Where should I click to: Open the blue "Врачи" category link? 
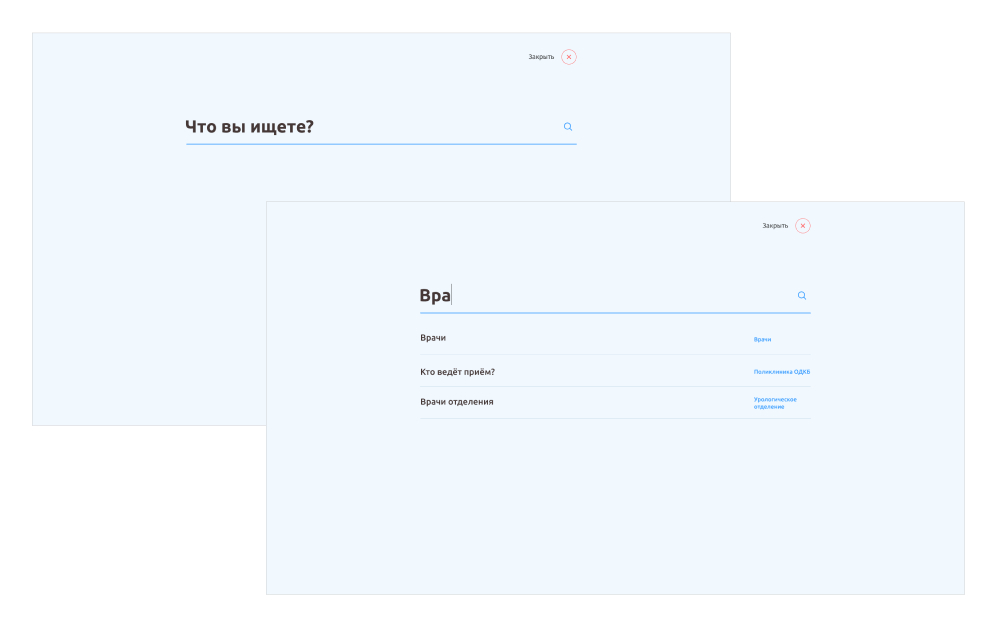762,339
